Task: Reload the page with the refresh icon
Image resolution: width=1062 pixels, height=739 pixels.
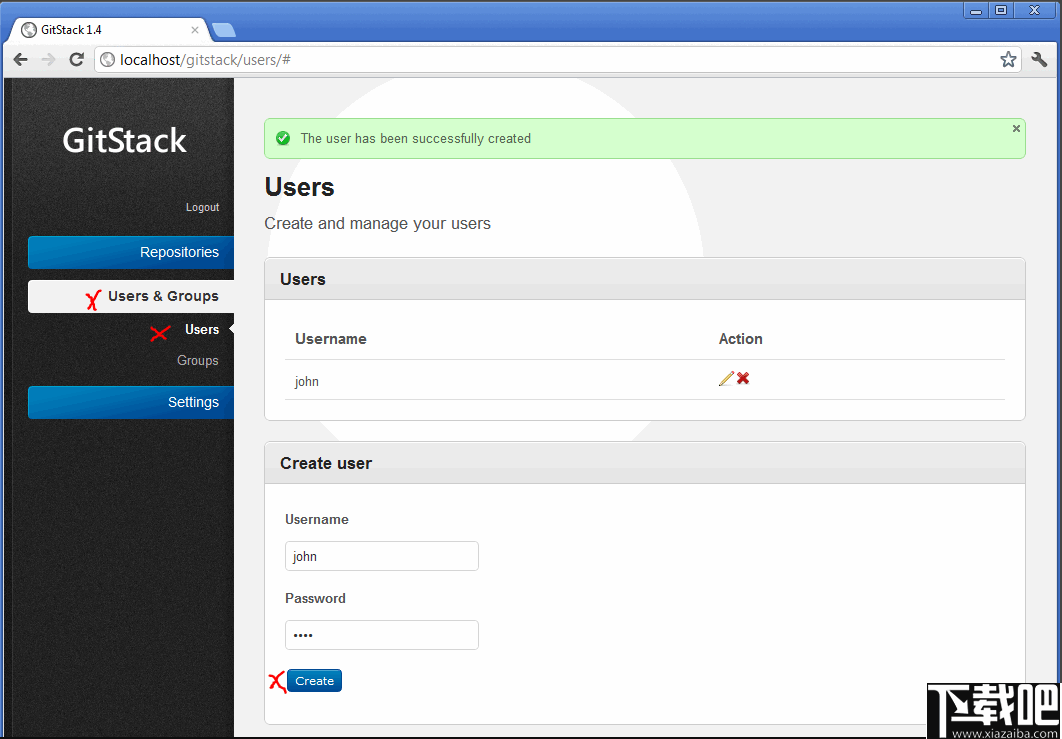Action: tap(76, 59)
